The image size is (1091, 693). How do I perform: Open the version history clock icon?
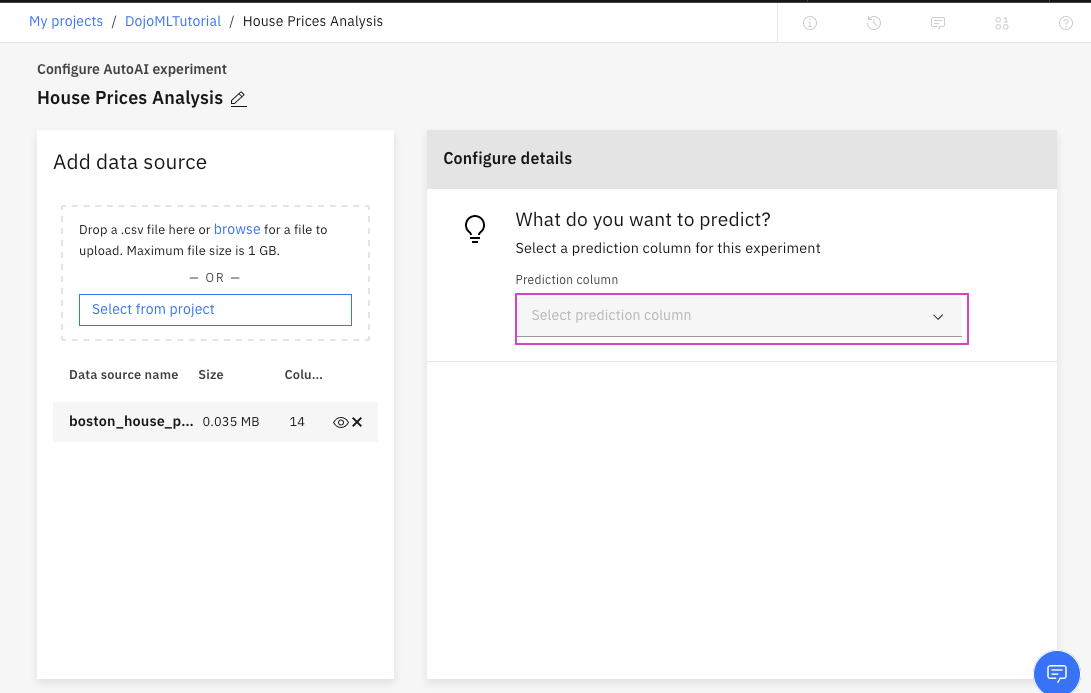(x=874, y=23)
